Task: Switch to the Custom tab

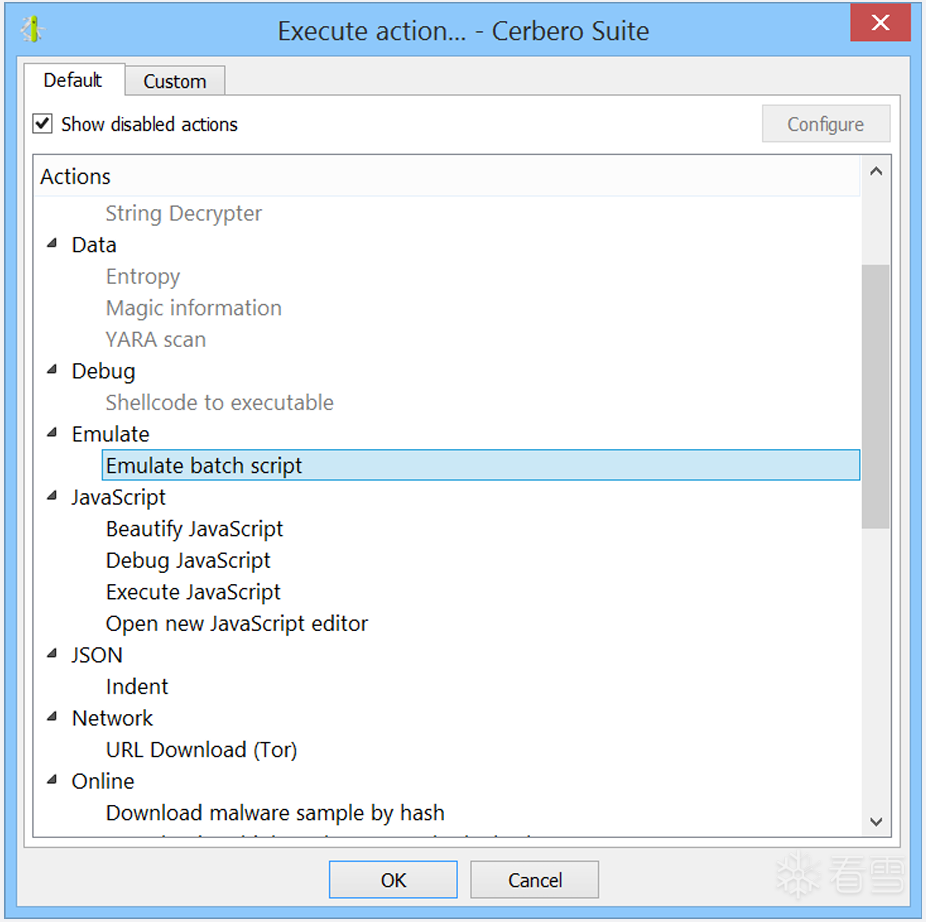Action: tap(174, 81)
